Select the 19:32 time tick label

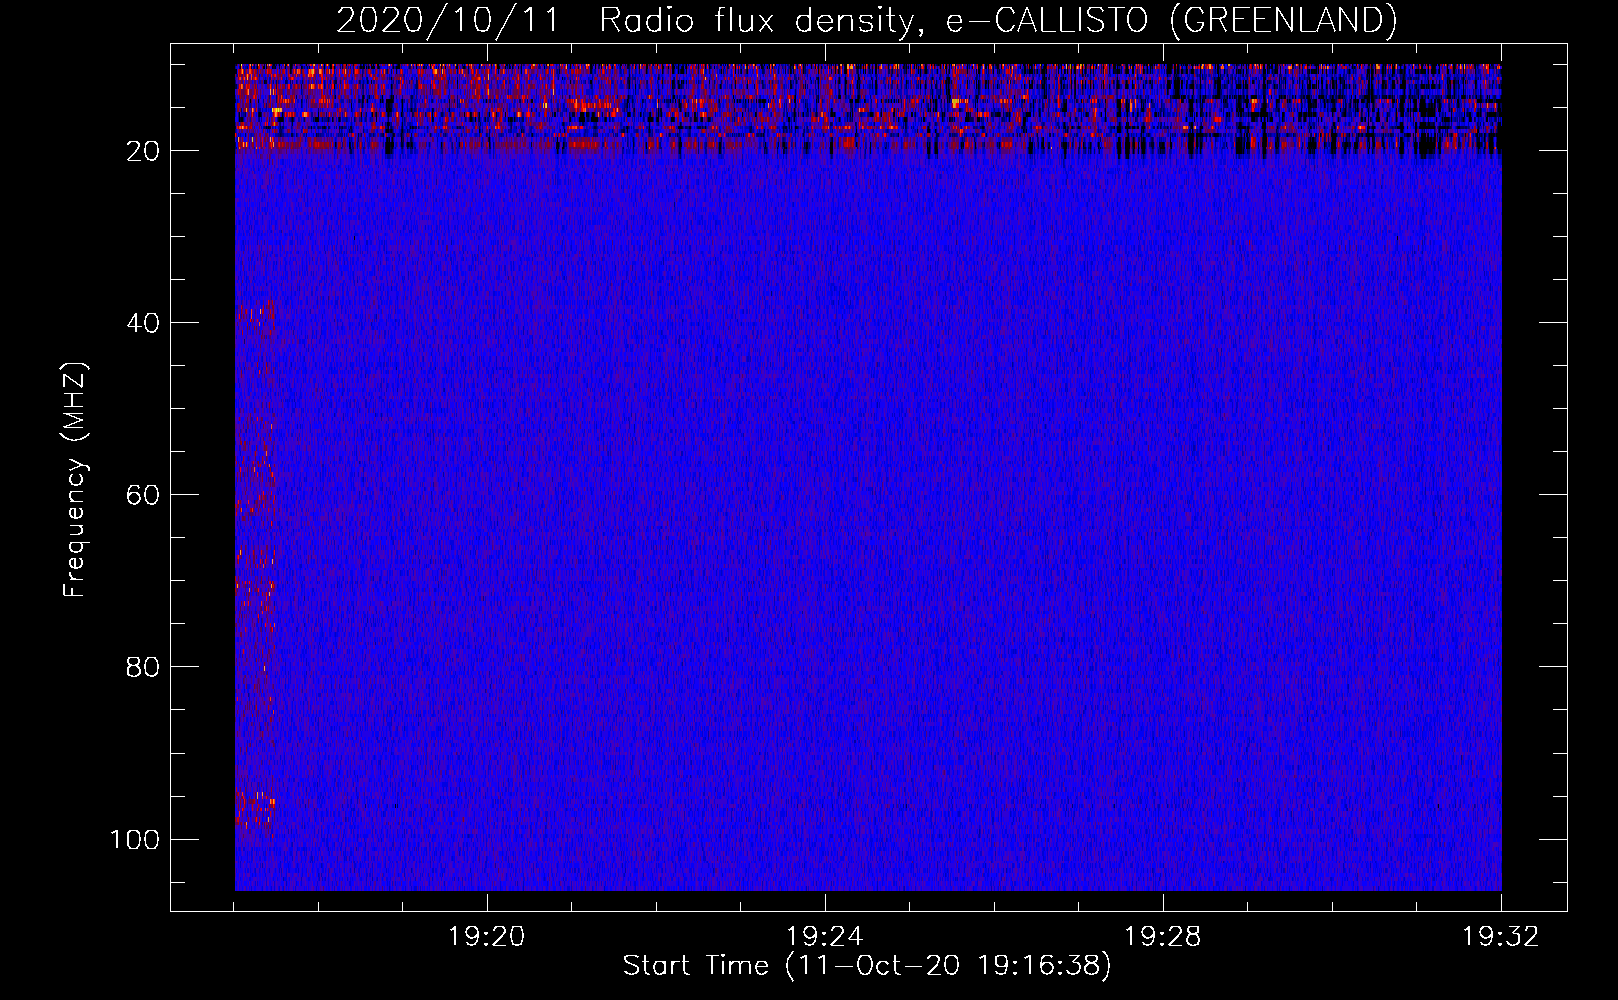click(1501, 937)
